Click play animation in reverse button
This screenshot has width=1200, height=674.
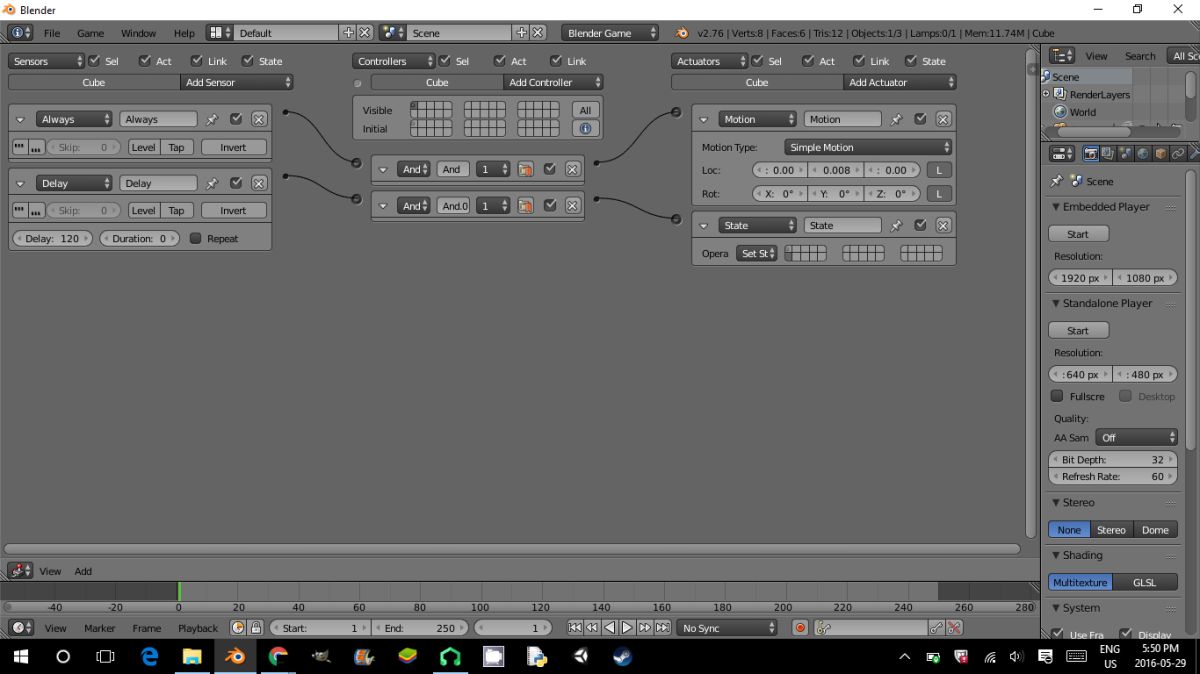(x=609, y=628)
